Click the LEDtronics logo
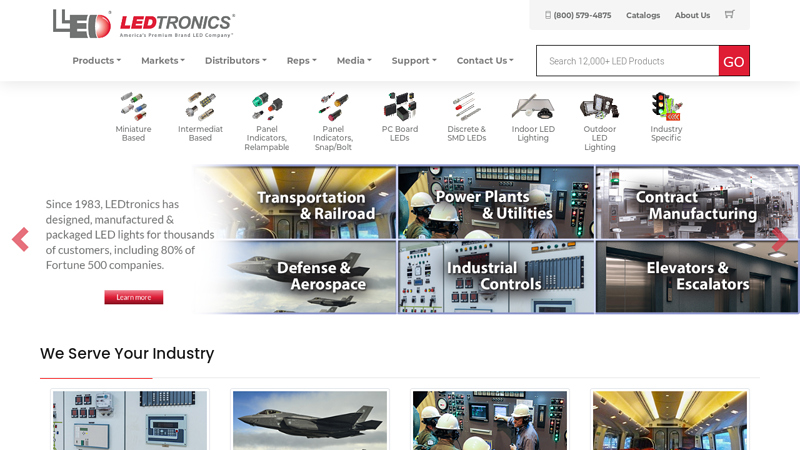Image resolution: width=800 pixels, height=450 pixels. (143, 23)
